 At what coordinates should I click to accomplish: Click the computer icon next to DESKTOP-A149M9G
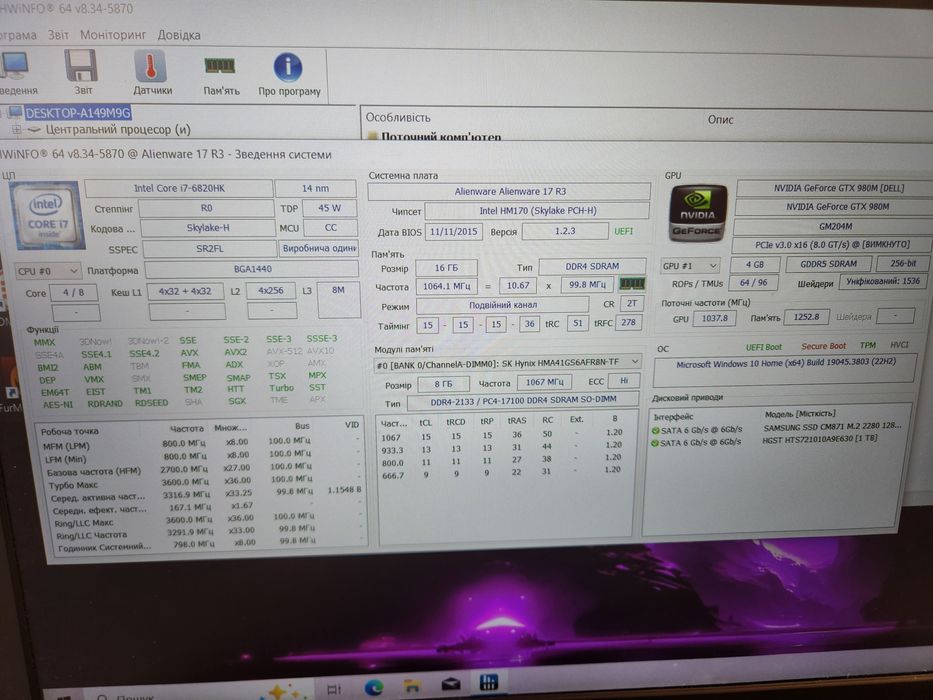point(15,112)
